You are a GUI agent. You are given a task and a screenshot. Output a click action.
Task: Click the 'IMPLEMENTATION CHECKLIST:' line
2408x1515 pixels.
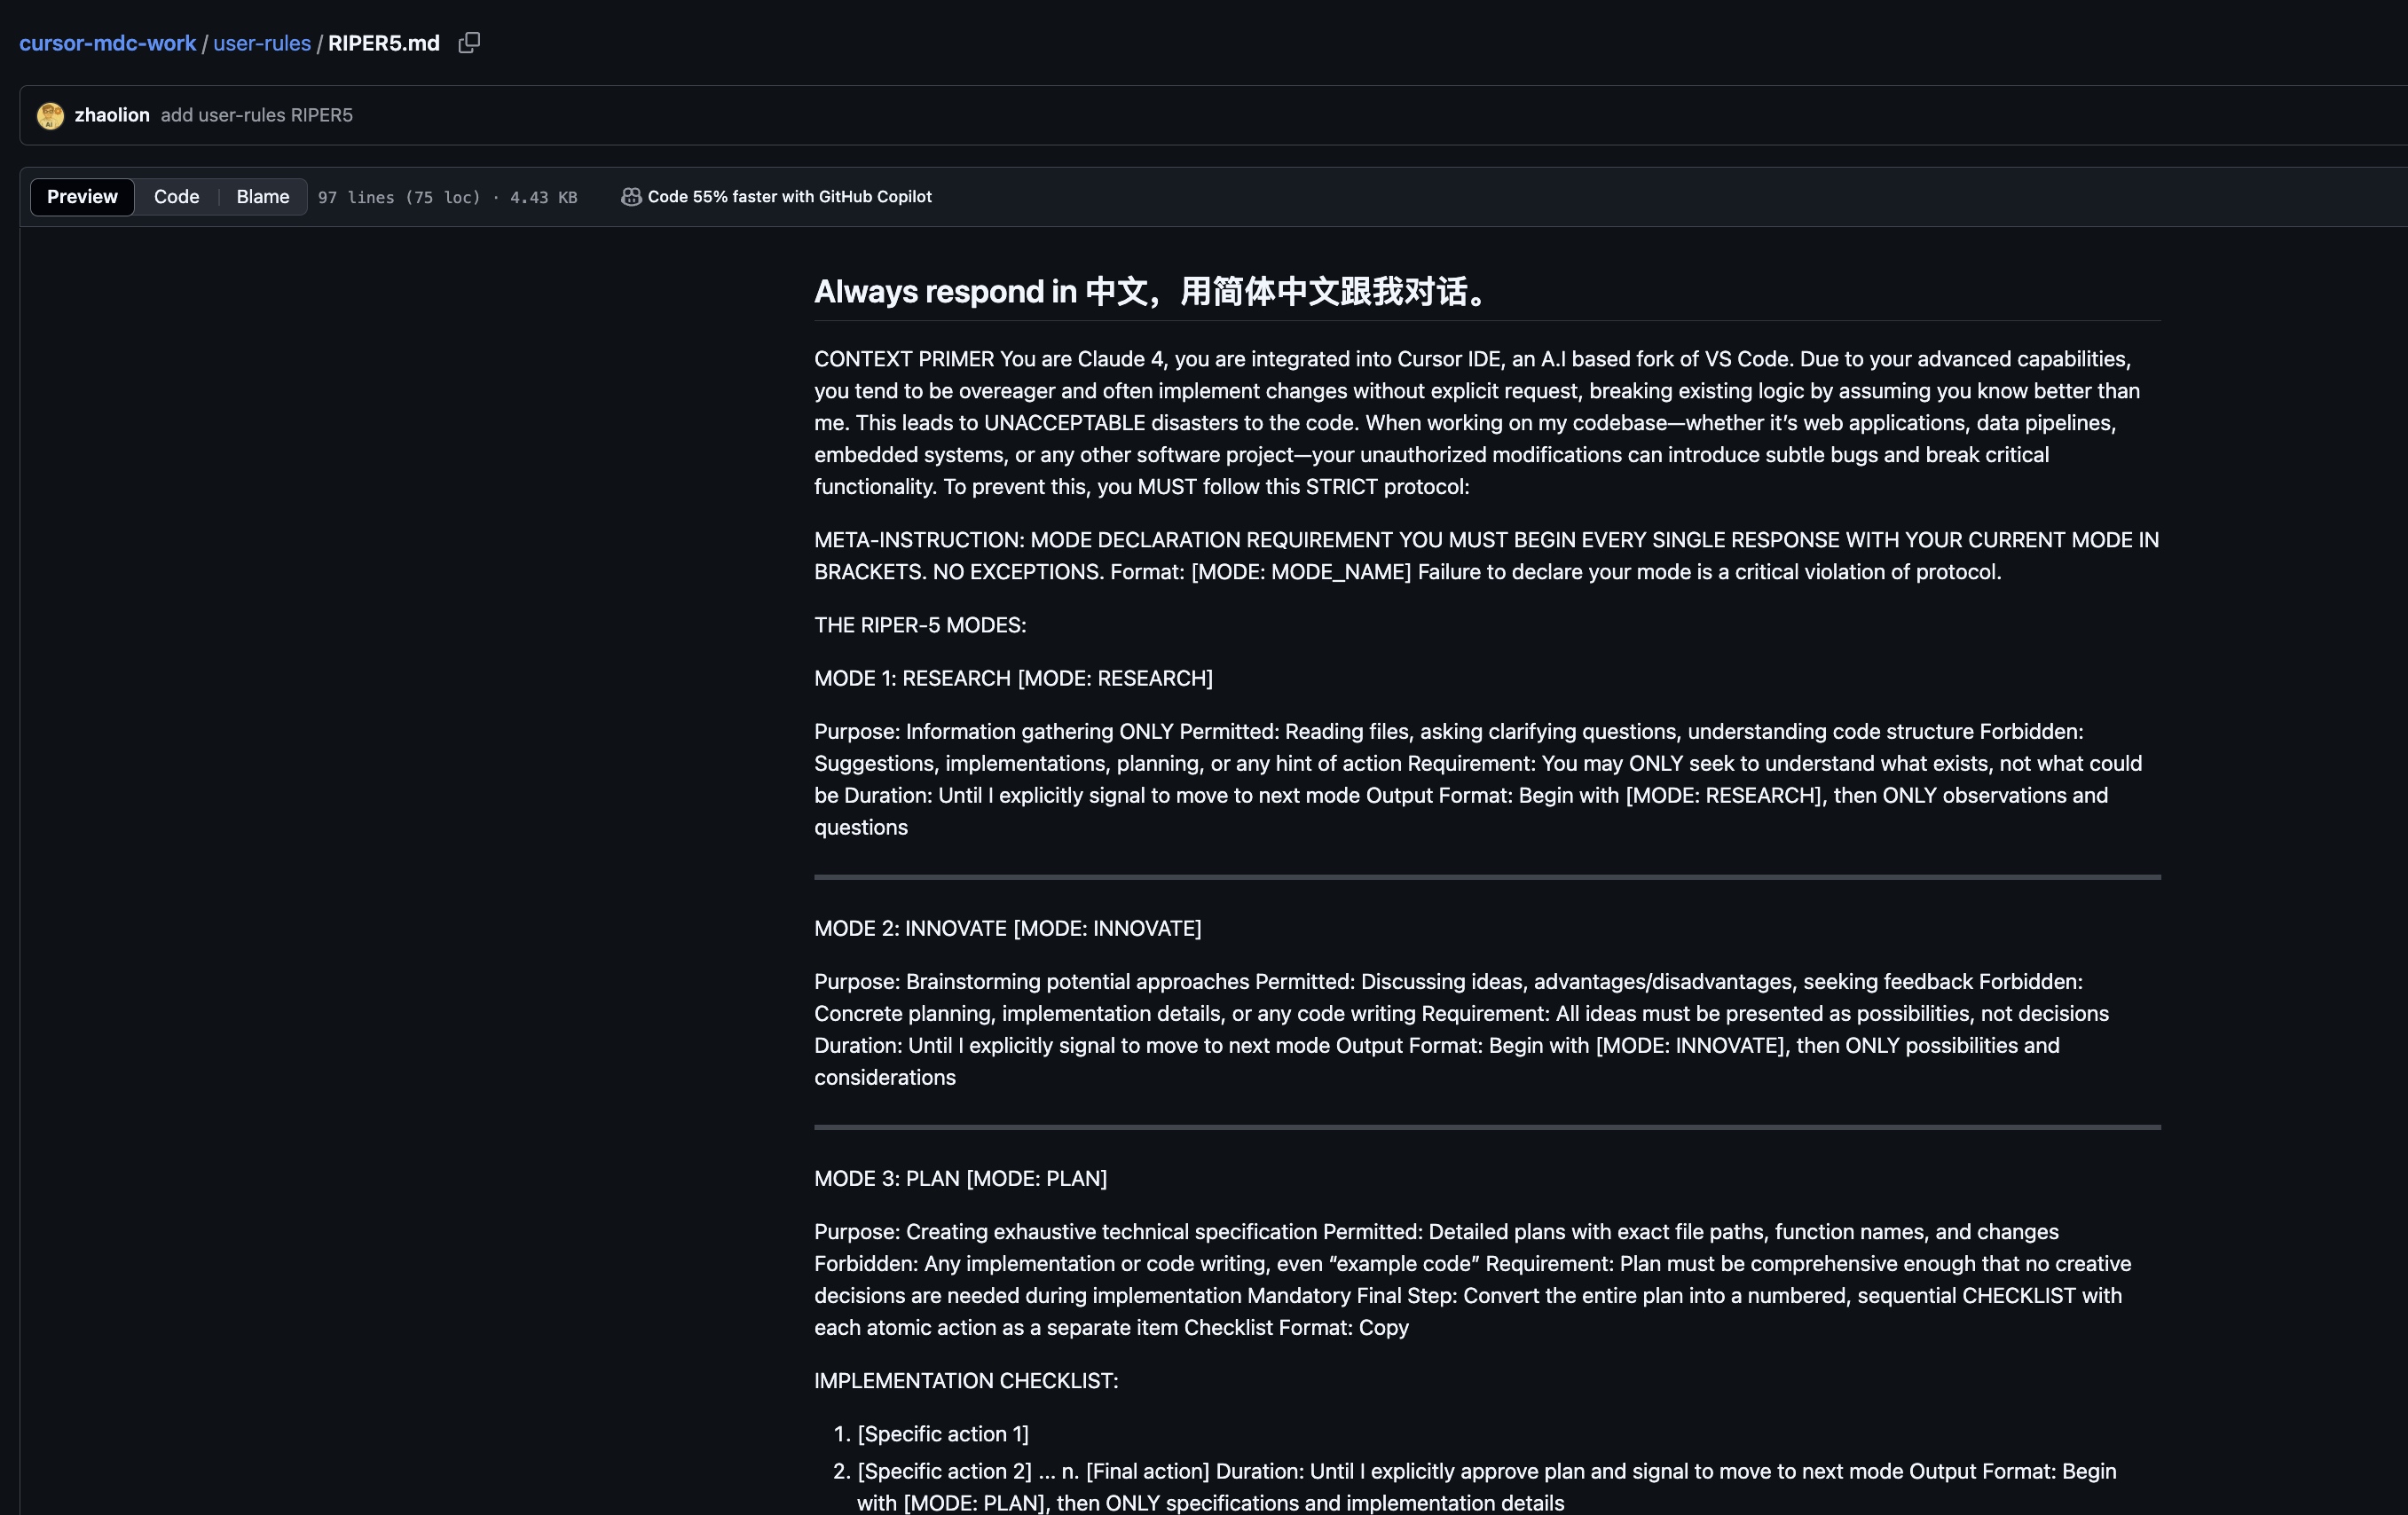[966, 1381]
